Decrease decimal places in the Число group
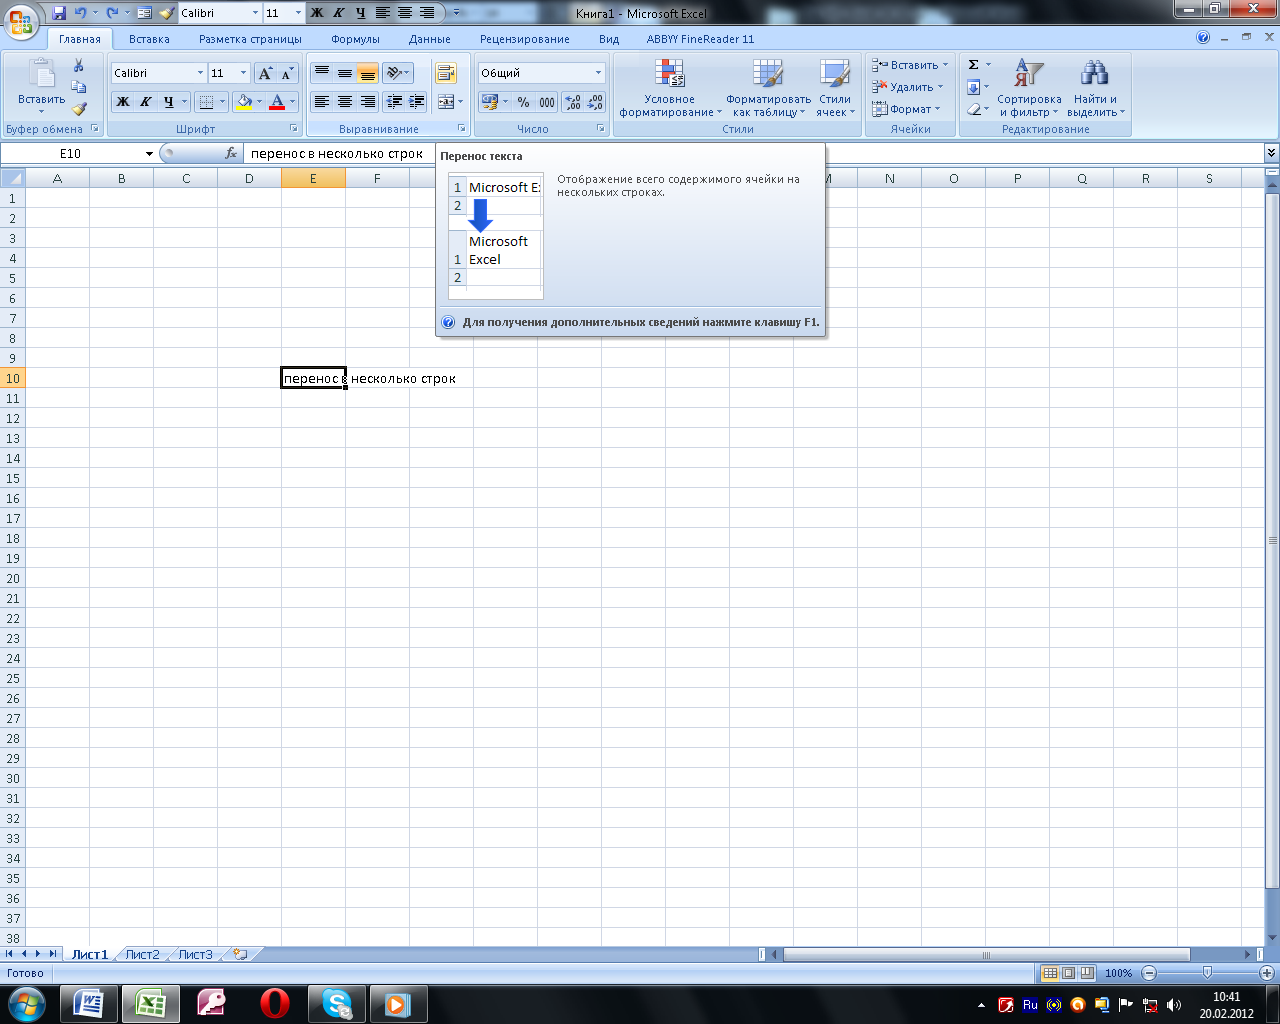Viewport: 1280px width, 1024px height. click(x=596, y=102)
